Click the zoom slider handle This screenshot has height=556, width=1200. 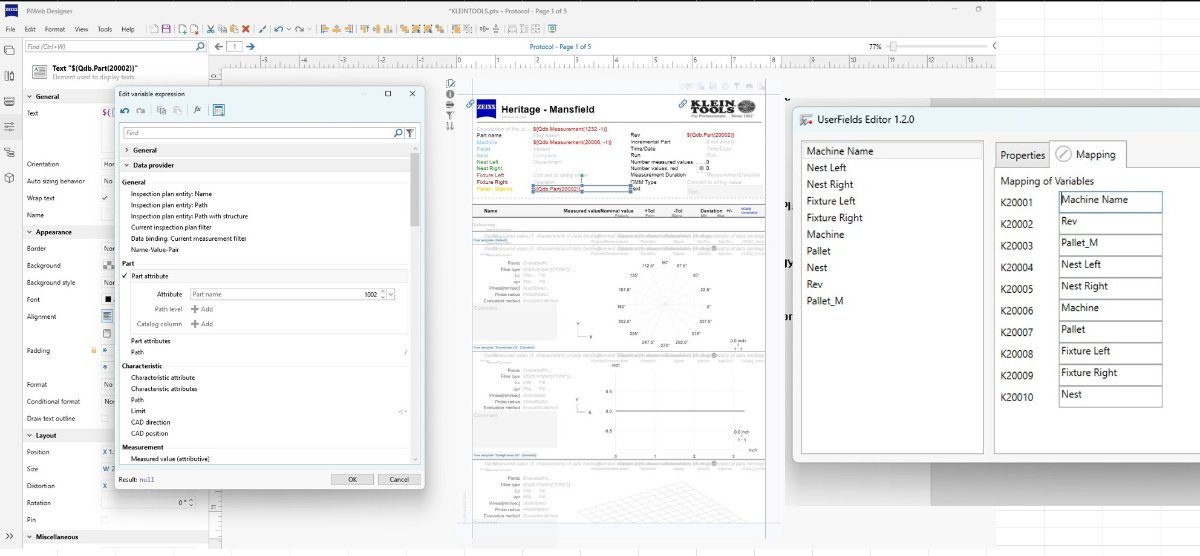click(893, 47)
